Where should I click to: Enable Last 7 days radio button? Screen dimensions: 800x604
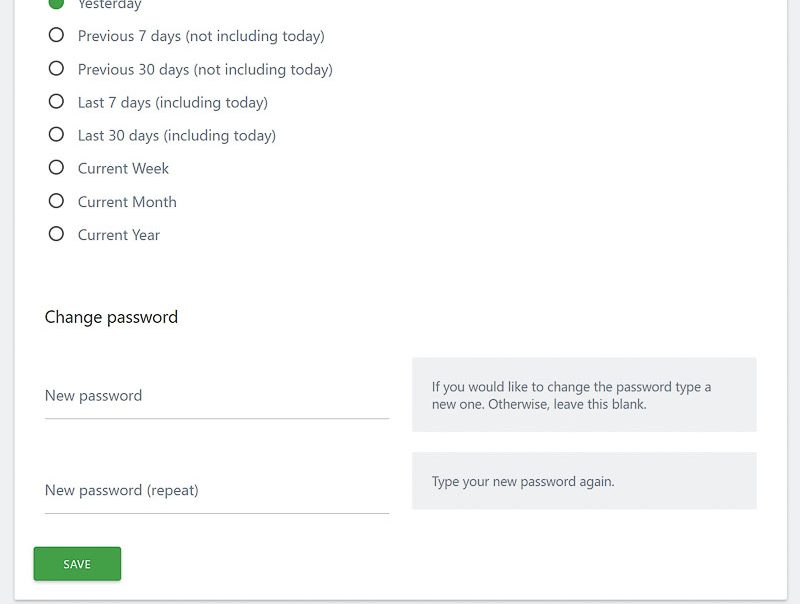click(x=56, y=102)
